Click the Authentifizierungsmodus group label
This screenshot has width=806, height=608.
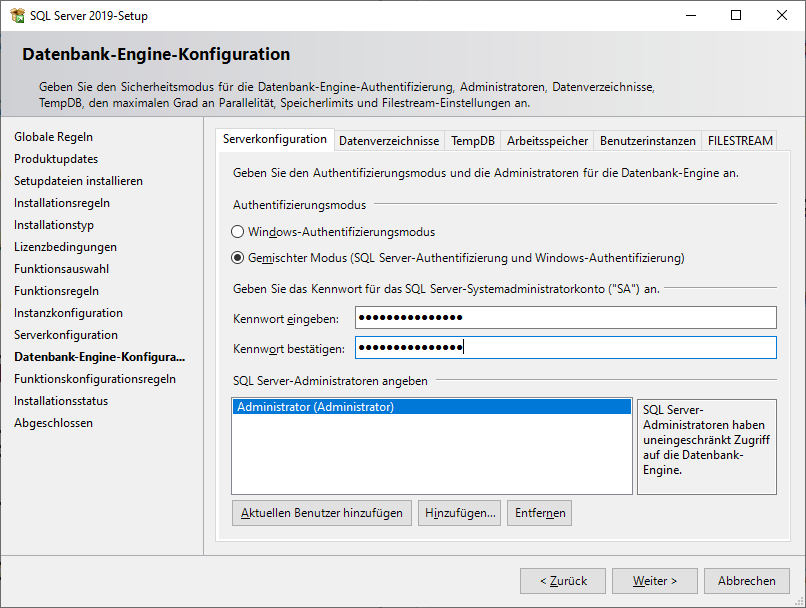click(300, 205)
